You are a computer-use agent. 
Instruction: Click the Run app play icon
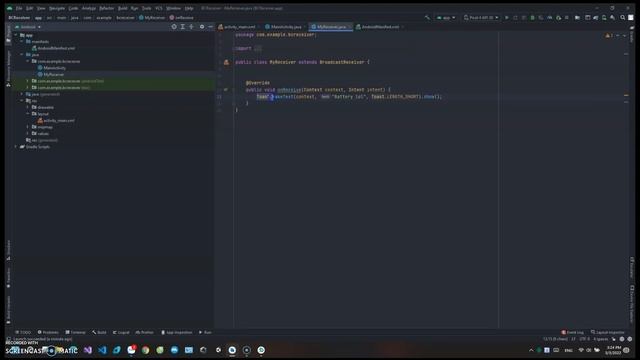coord(507,18)
